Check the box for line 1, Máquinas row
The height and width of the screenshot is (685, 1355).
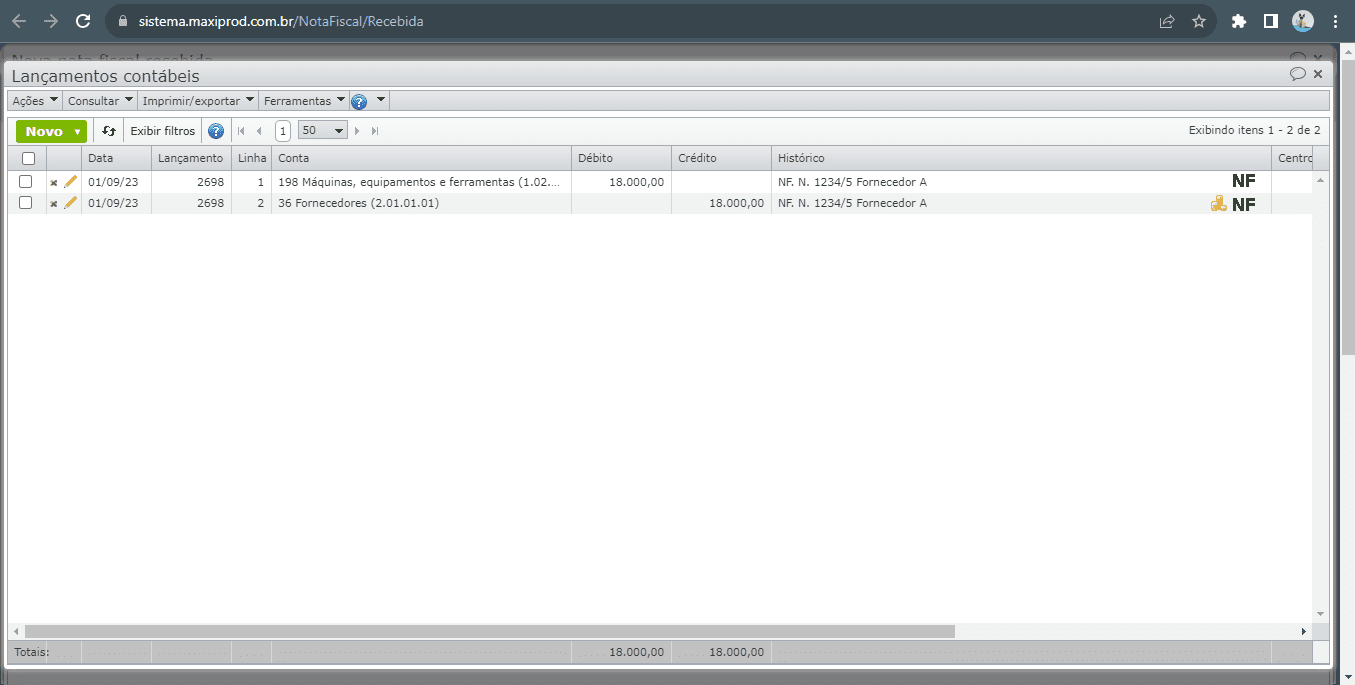(x=26, y=182)
